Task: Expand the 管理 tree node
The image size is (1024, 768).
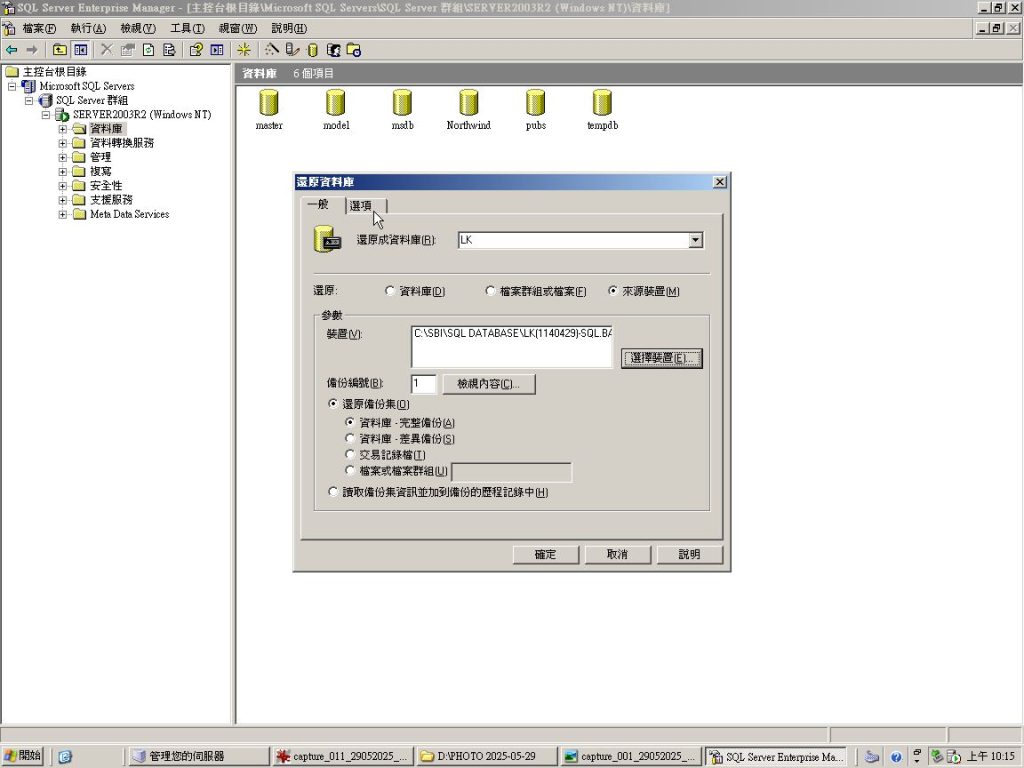Action: click(63, 157)
